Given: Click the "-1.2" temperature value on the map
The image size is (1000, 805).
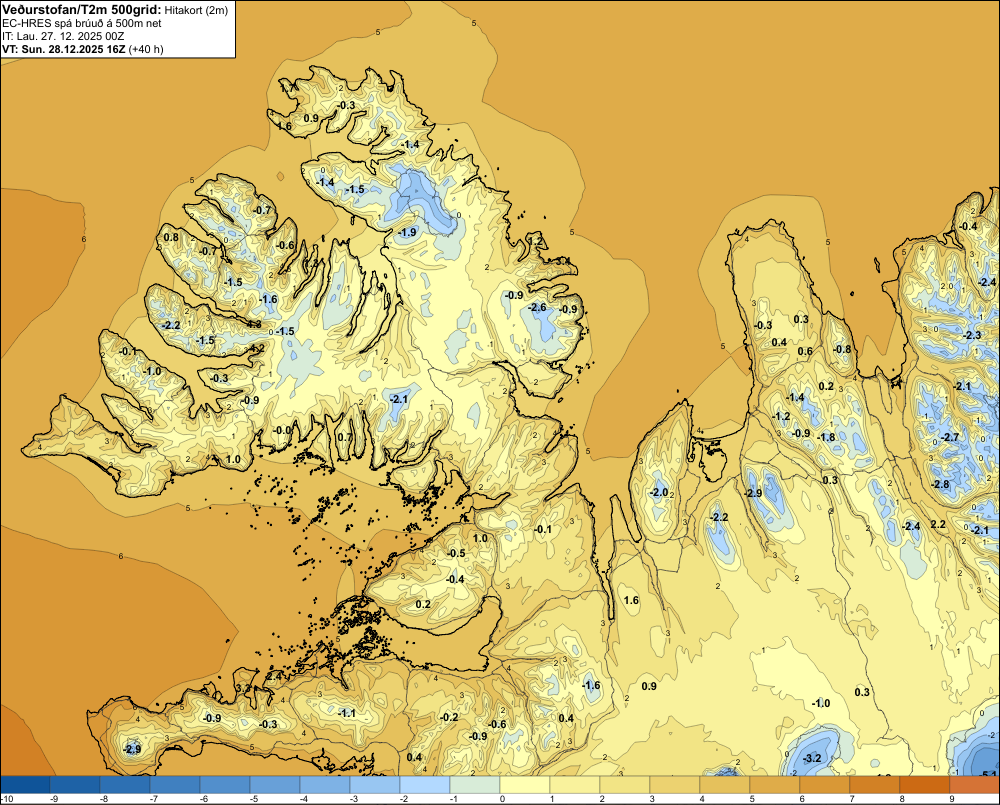Looking at the screenshot, I should point(781,416).
